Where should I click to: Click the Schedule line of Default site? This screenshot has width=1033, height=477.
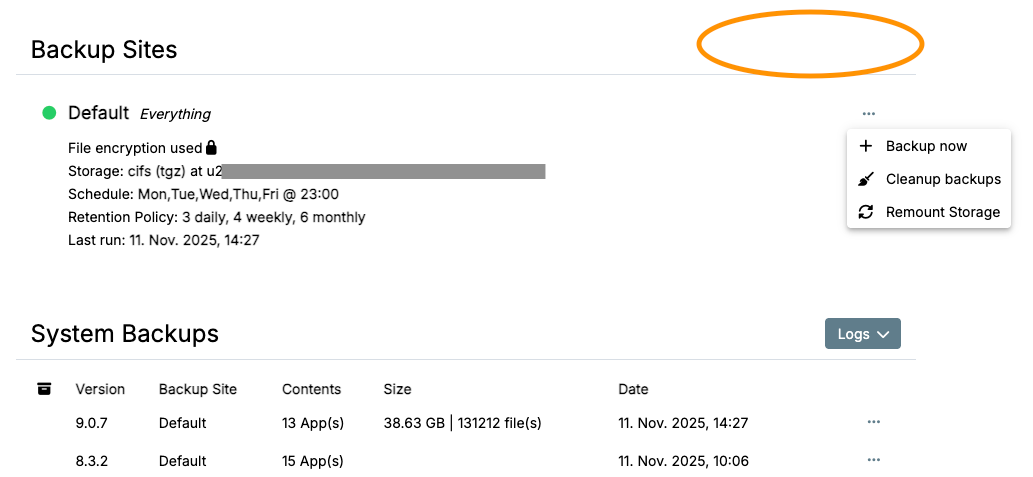(x=203, y=194)
